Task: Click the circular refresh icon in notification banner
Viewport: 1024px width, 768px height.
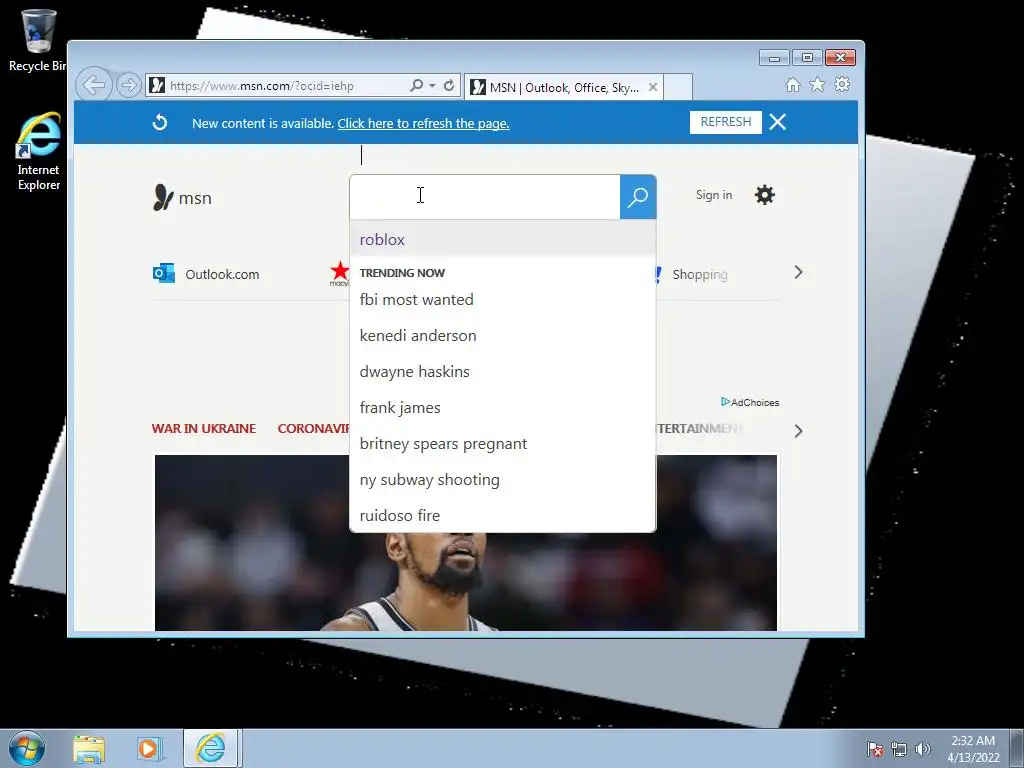Action: pyautogui.click(x=160, y=122)
